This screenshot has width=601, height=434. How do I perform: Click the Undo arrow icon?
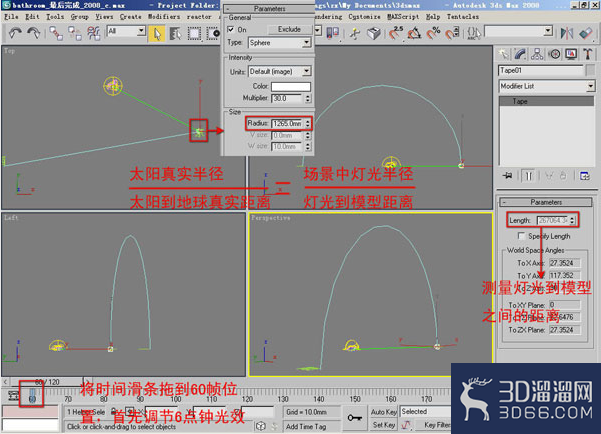point(15,33)
